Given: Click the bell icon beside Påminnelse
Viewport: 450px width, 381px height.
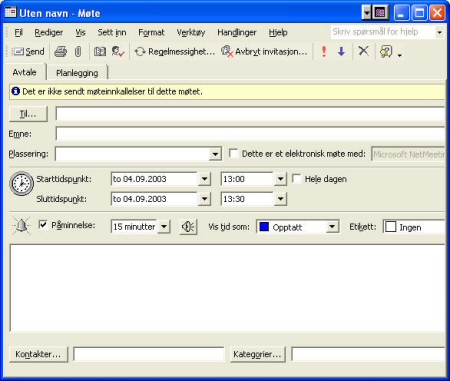Looking at the screenshot, I should (x=21, y=226).
